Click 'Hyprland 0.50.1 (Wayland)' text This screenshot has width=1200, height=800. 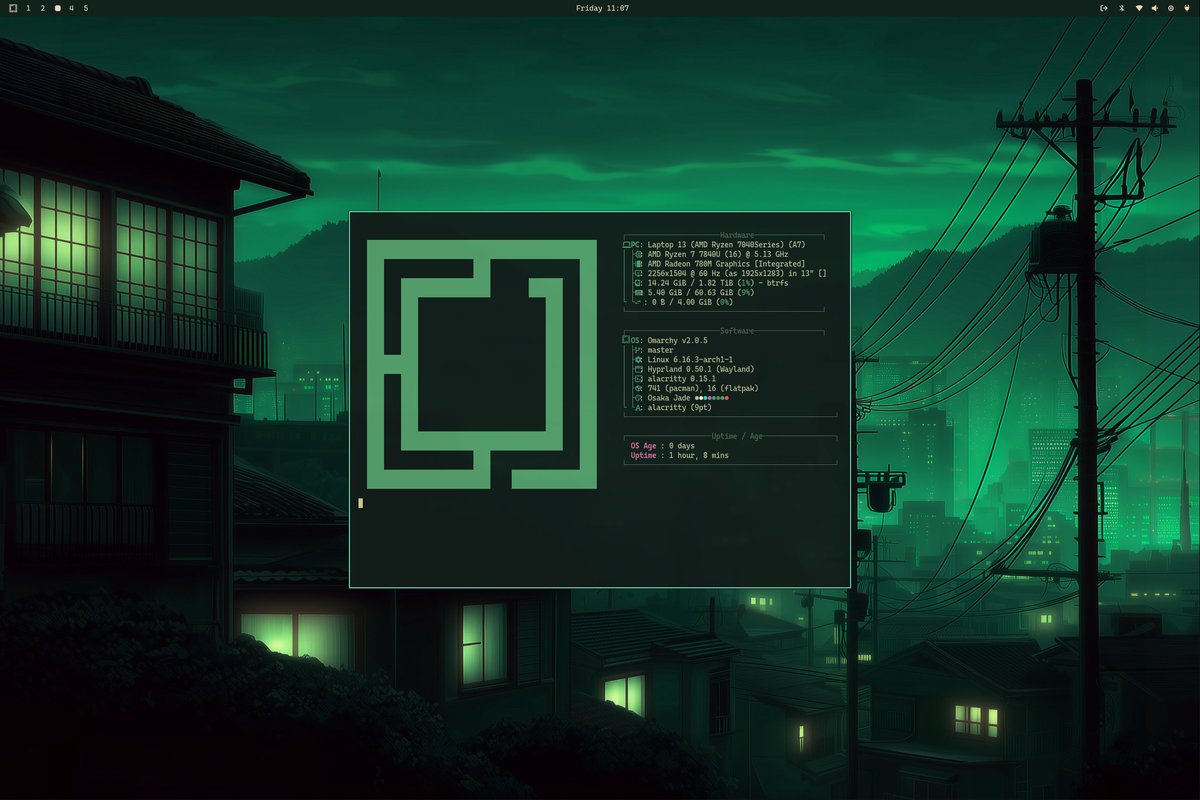701,369
